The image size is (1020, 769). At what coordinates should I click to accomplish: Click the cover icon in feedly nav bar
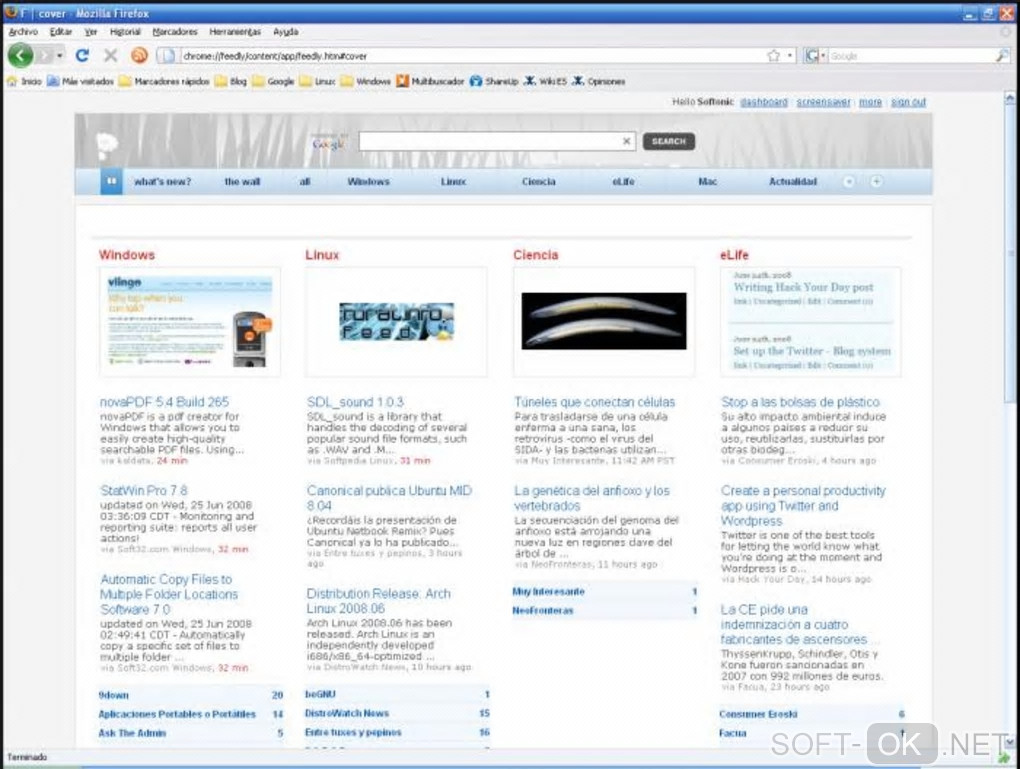click(111, 182)
